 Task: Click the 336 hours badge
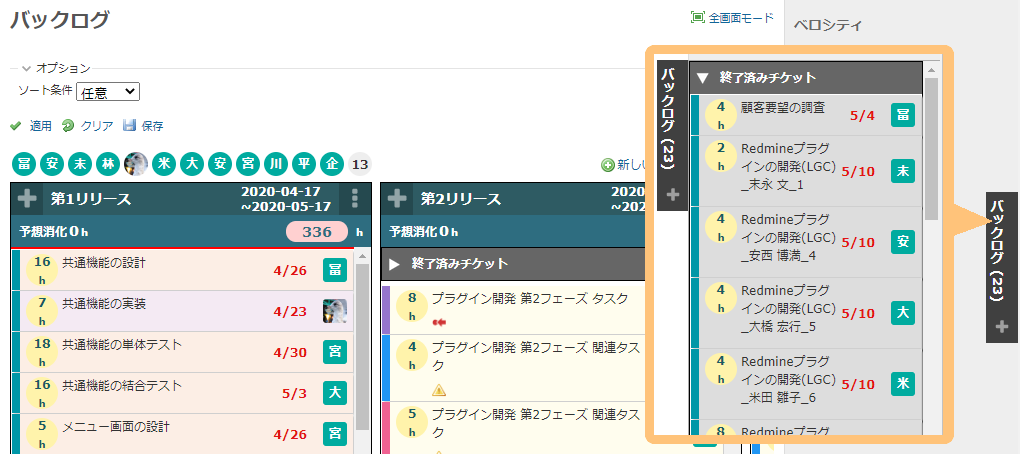click(x=317, y=232)
